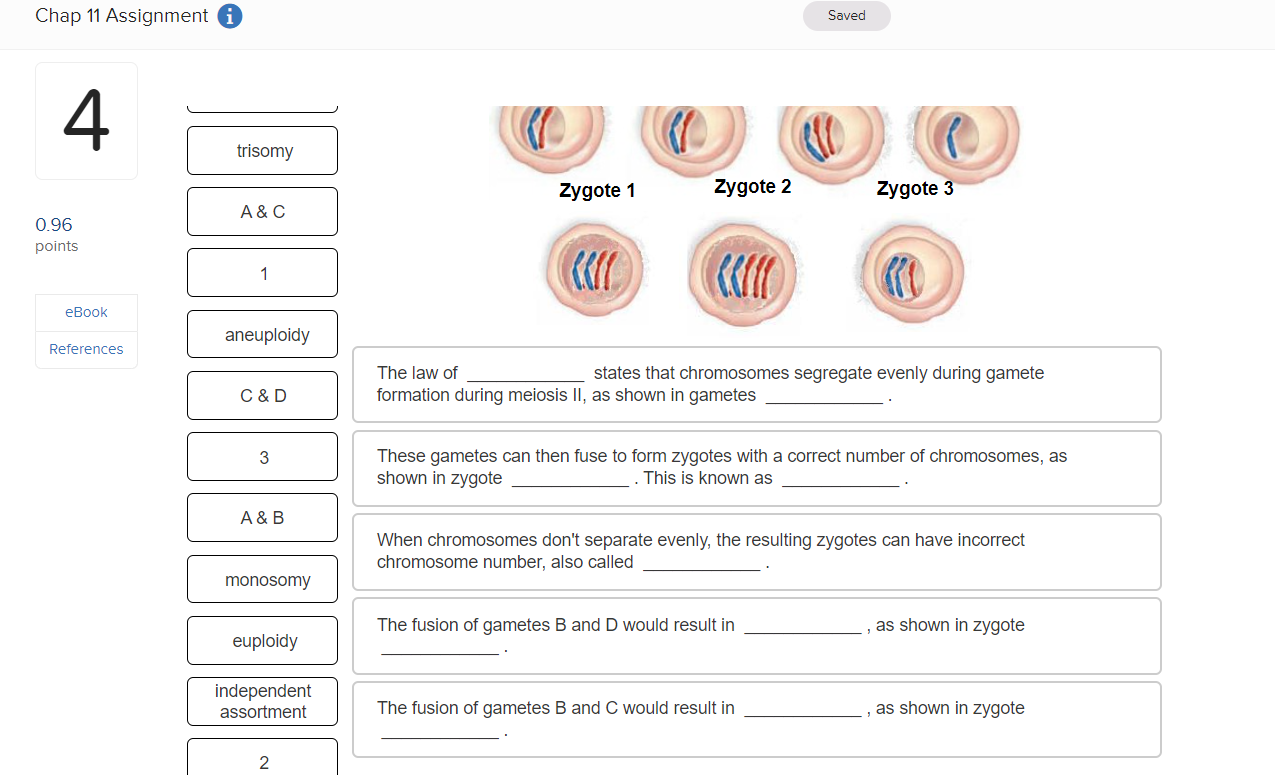The image size is (1275, 775).
Task: Click the zygote blank in the B and D sentence
Action: [439, 647]
